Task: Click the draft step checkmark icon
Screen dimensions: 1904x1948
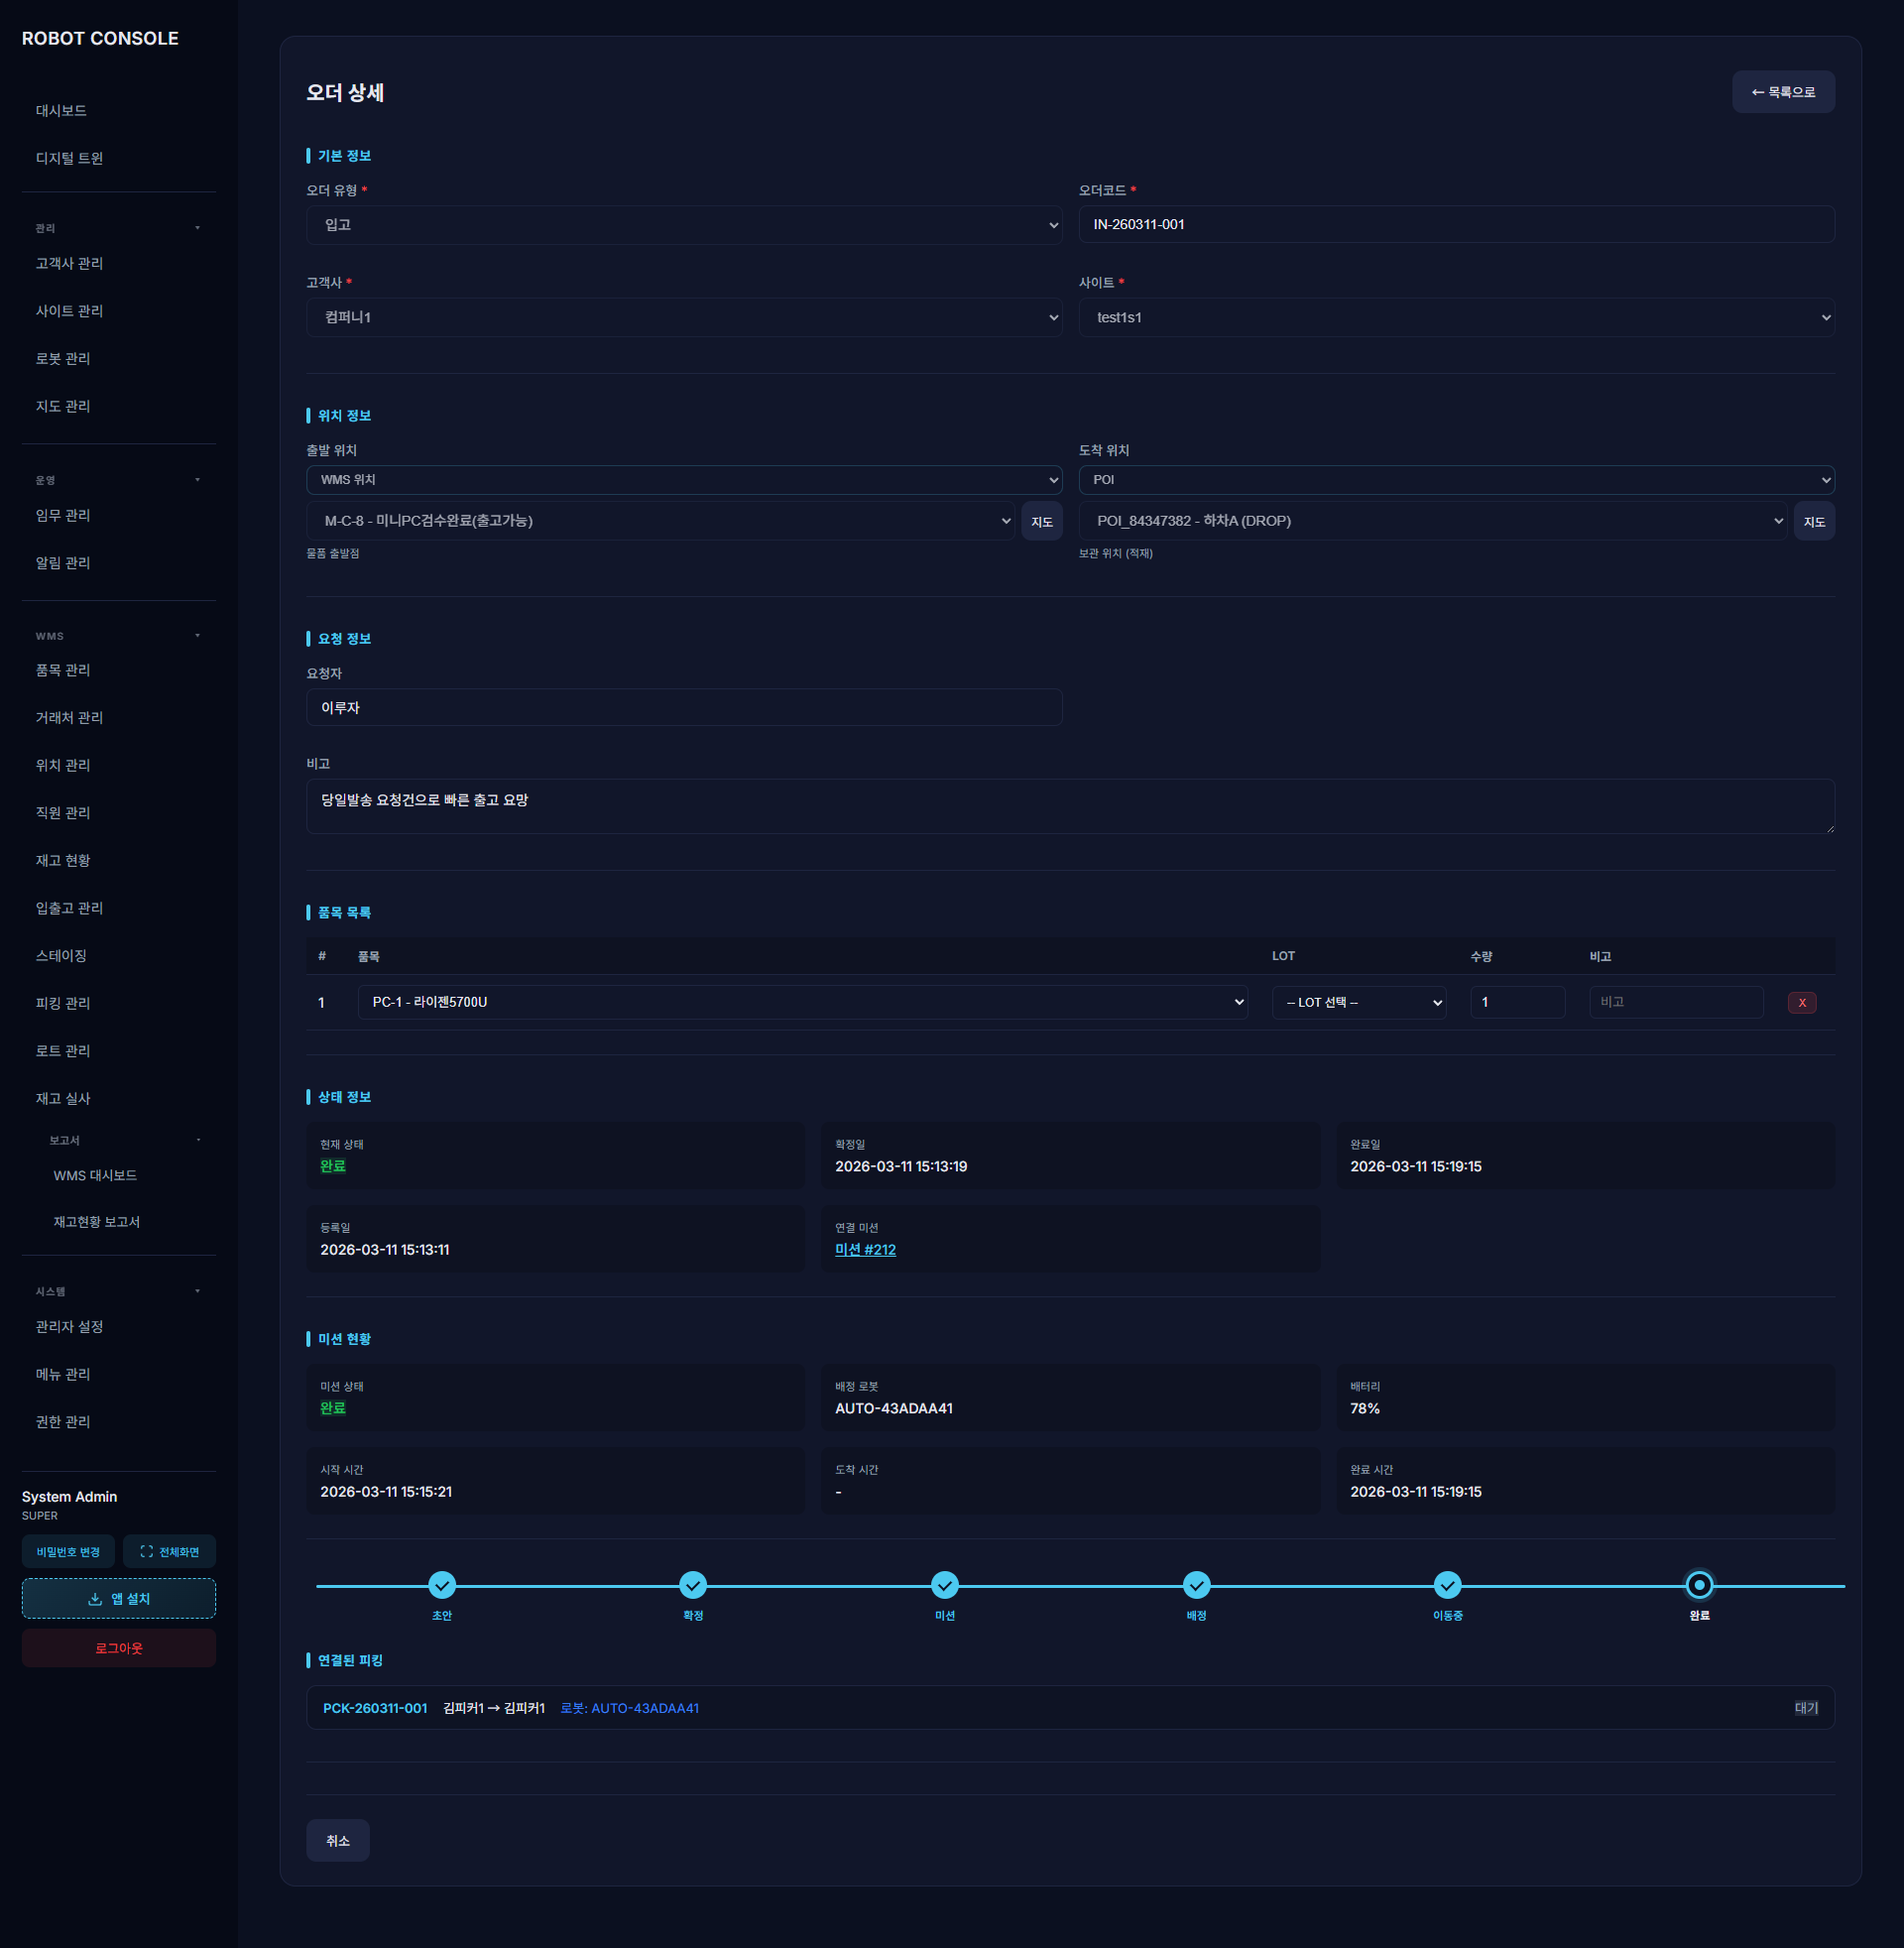Action: [x=442, y=1585]
